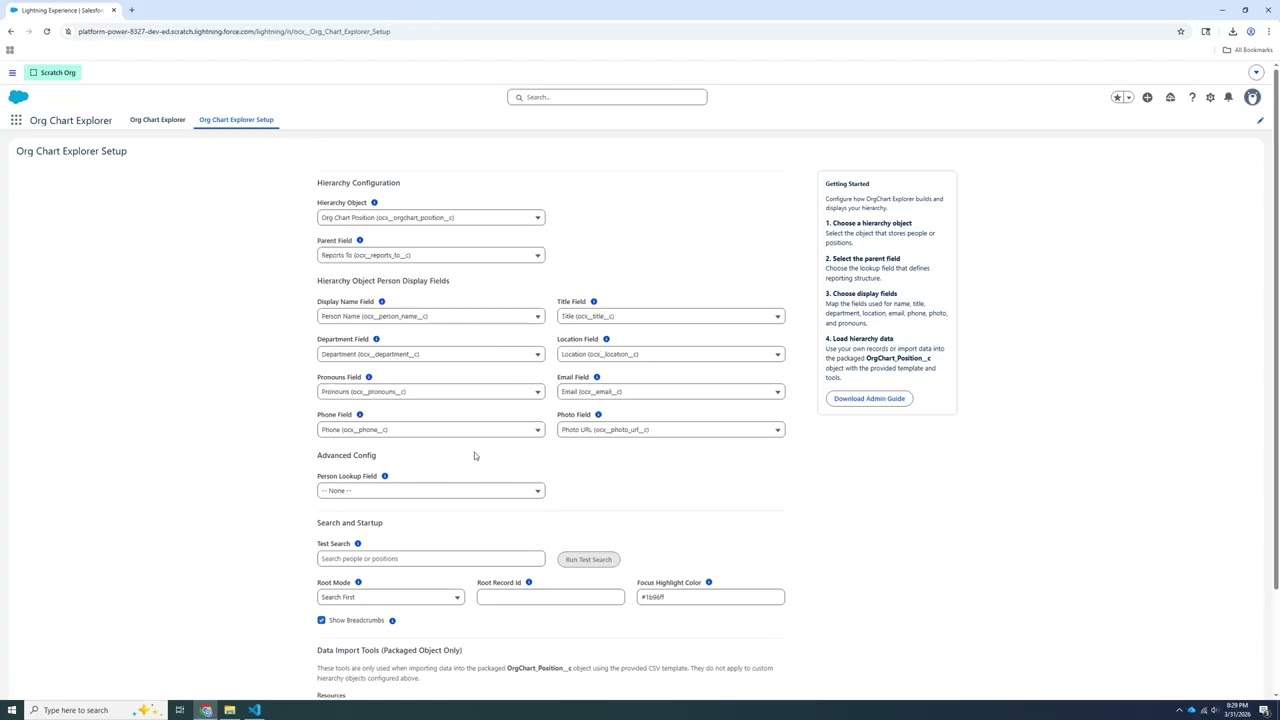Show info tooltip for Show Breadcrumbs

[392, 621]
